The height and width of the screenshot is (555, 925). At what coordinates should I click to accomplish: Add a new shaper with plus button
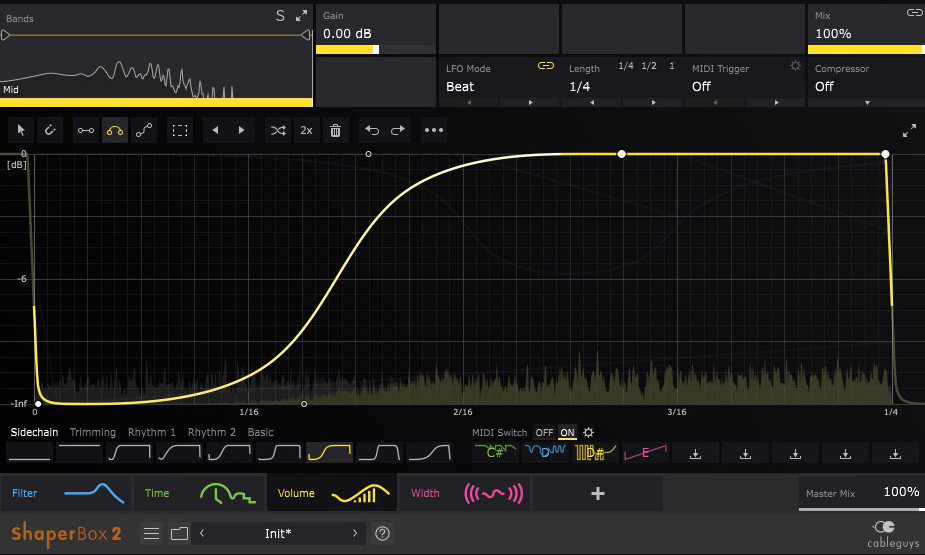click(598, 493)
